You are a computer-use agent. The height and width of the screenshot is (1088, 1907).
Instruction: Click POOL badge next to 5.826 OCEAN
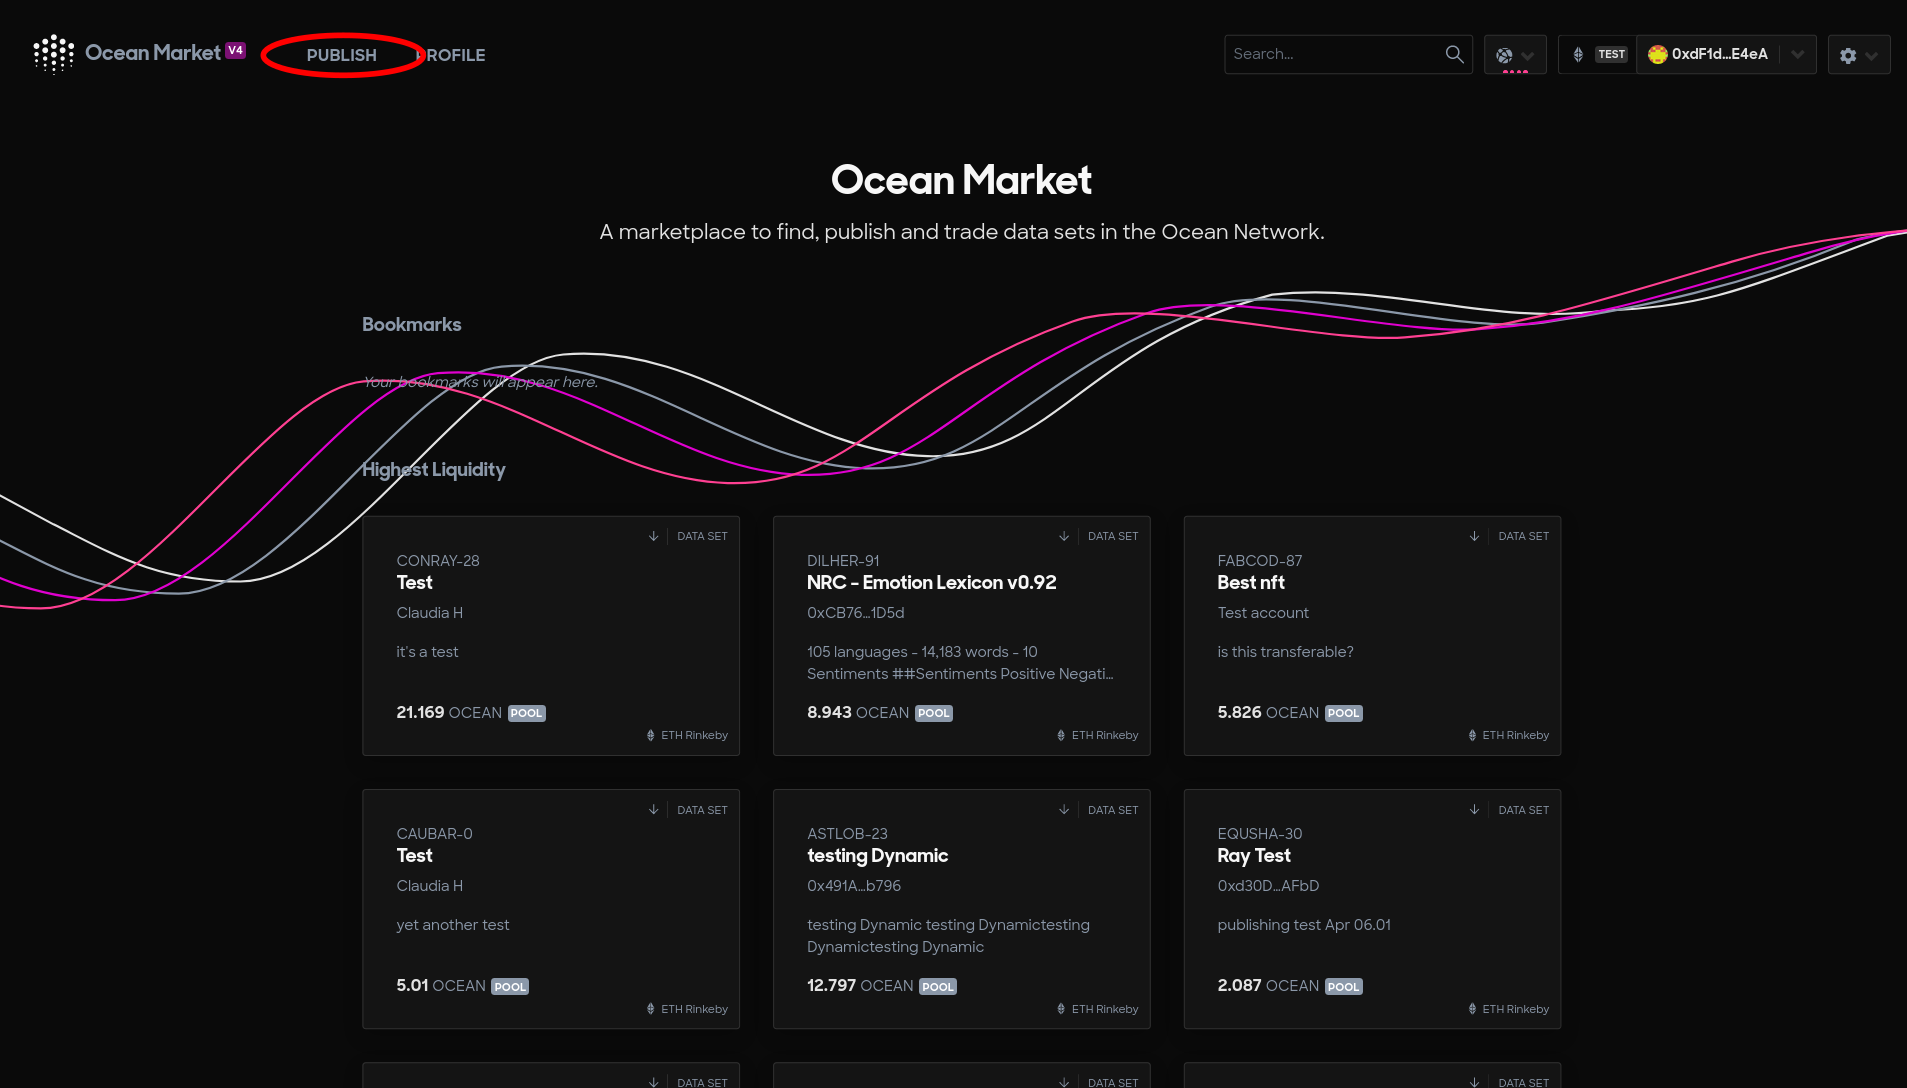click(1344, 713)
